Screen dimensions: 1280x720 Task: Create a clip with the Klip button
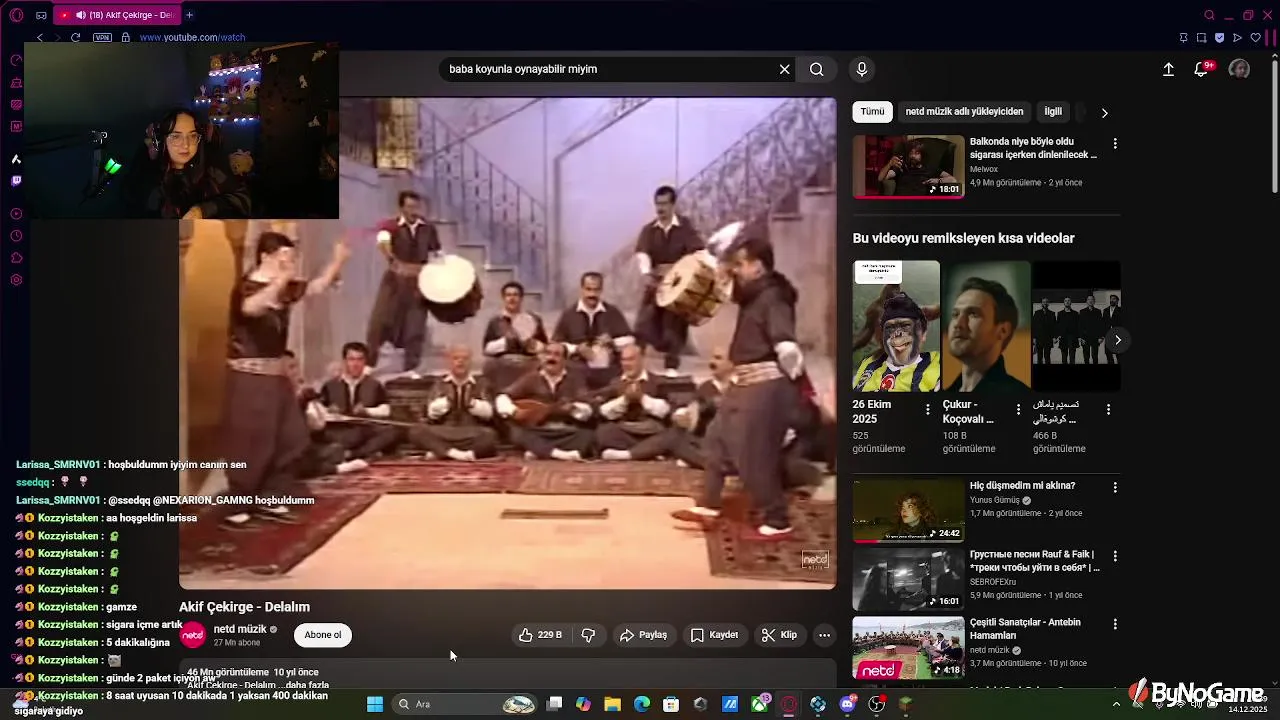pyautogui.click(x=779, y=635)
